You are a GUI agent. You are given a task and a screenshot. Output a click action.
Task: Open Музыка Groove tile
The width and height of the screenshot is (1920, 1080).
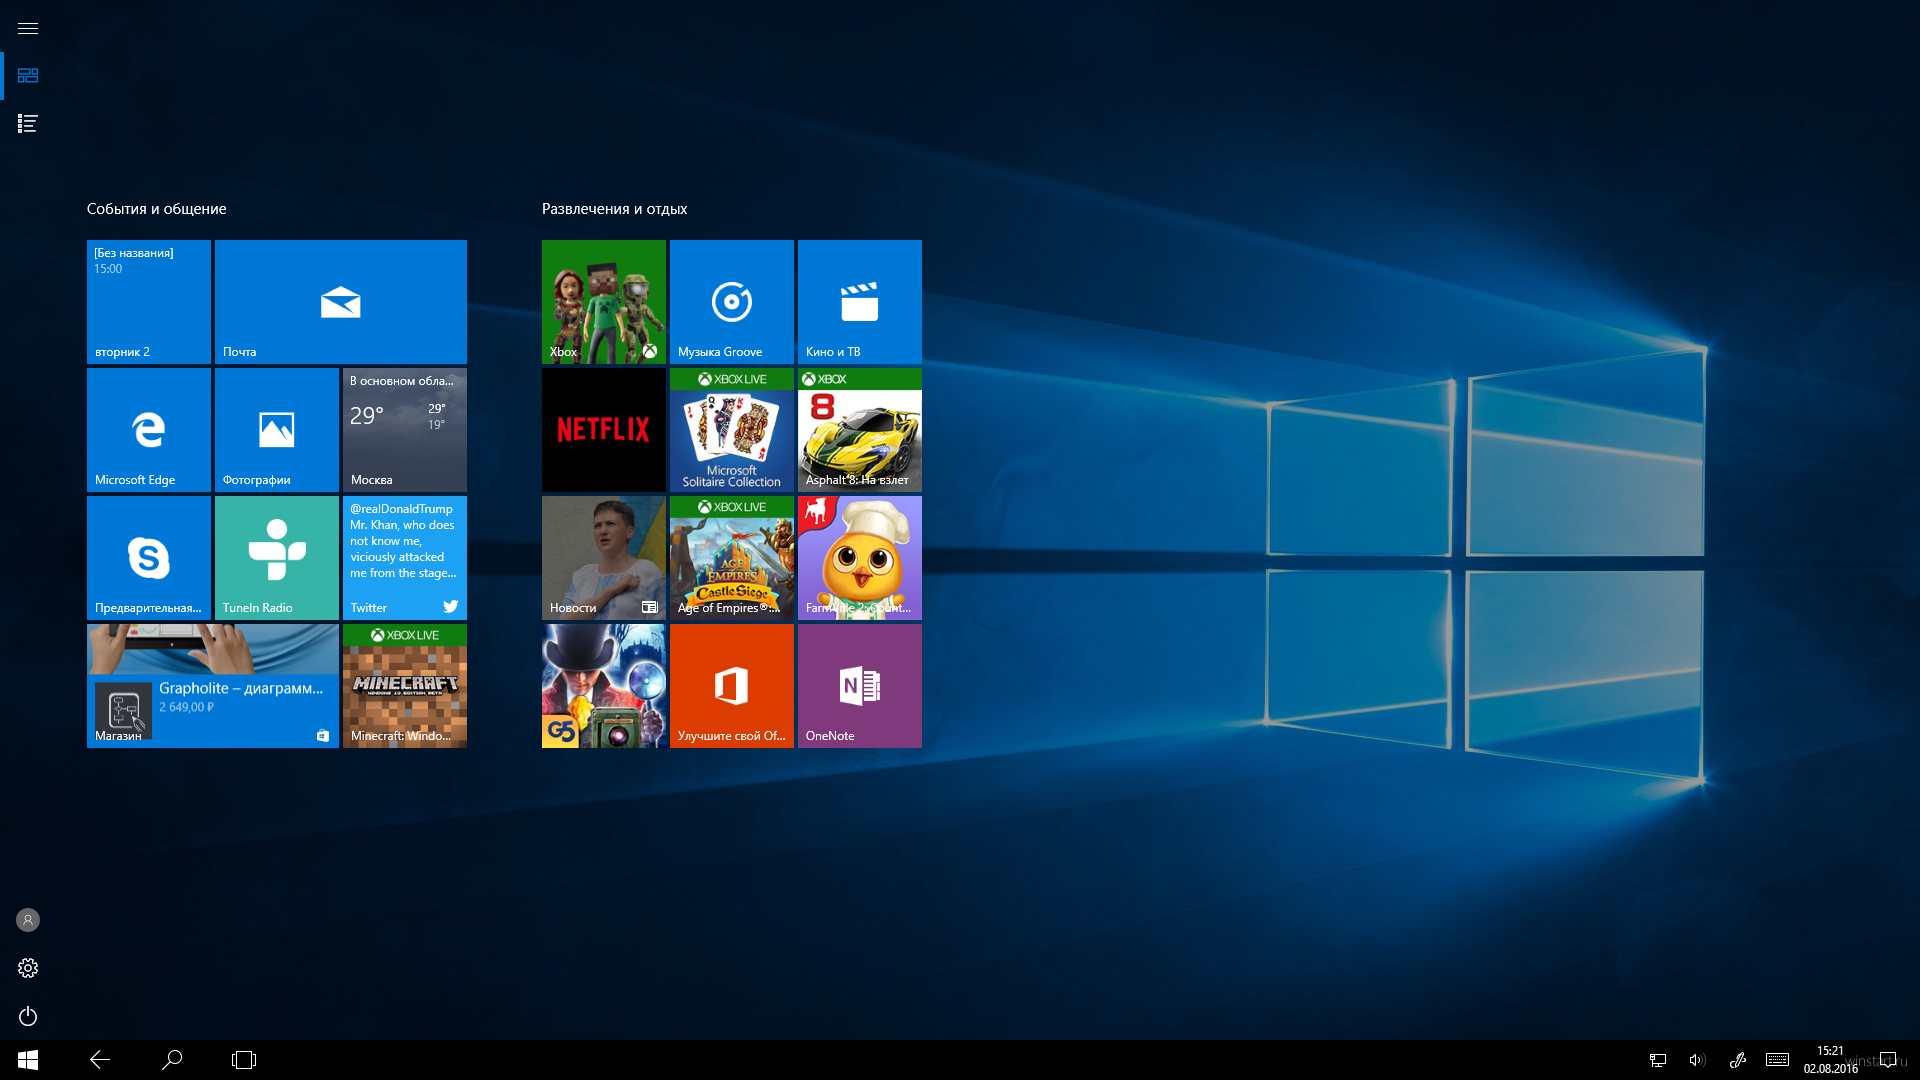click(x=732, y=302)
